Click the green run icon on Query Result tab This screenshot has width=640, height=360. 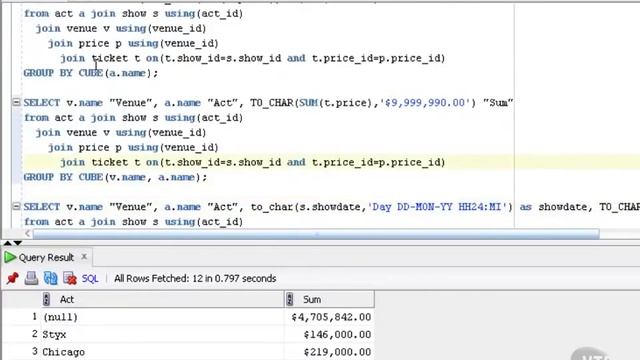(10, 258)
